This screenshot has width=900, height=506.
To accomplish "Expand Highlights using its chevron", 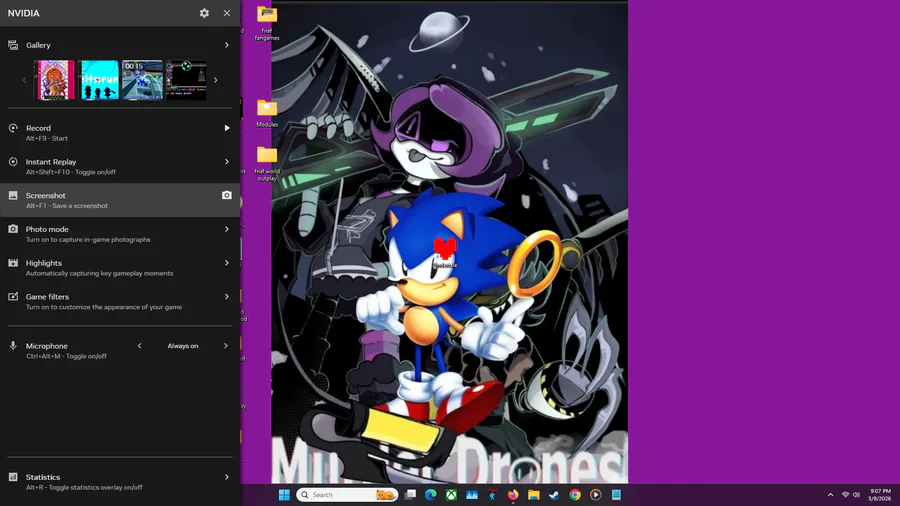I will [x=227, y=263].
